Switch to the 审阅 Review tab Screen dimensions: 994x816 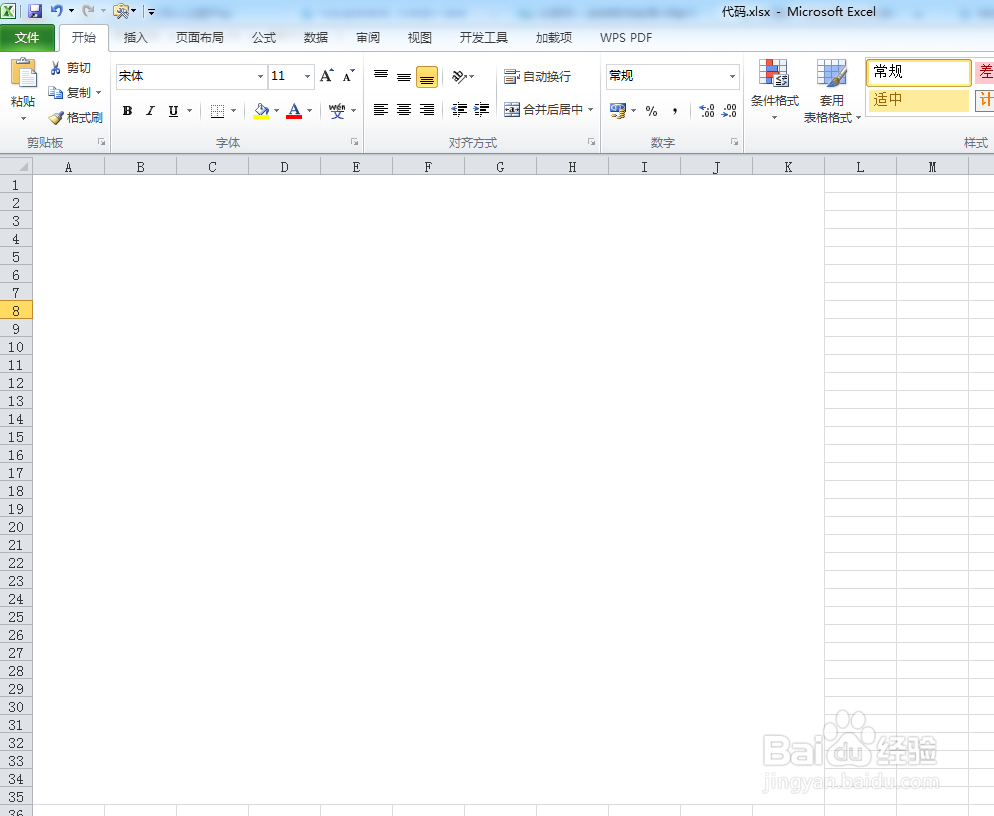[x=368, y=38]
